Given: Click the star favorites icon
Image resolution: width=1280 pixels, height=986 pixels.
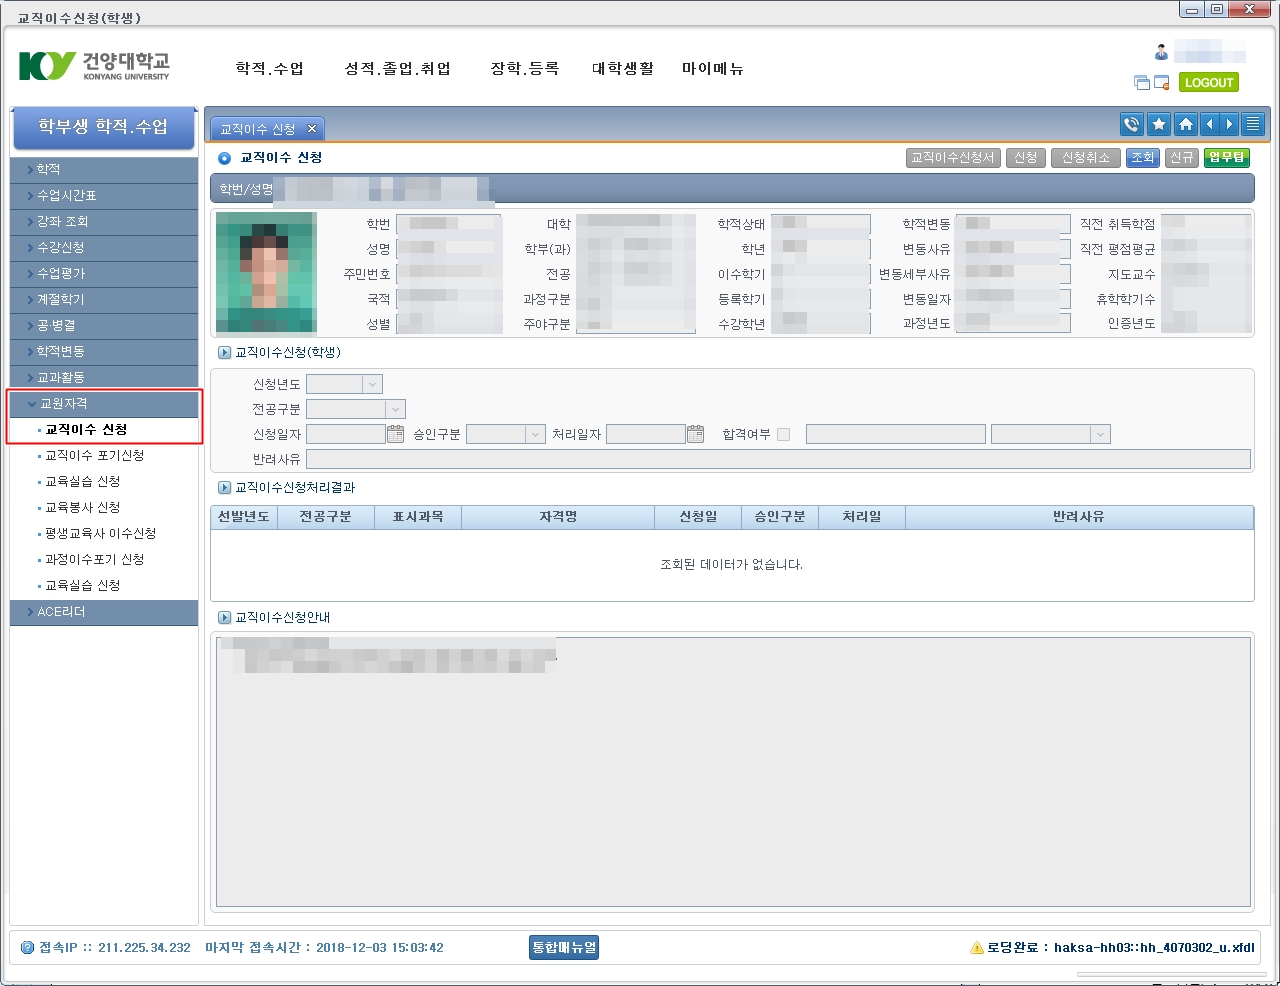Looking at the screenshot, I should coord(1159,124).
